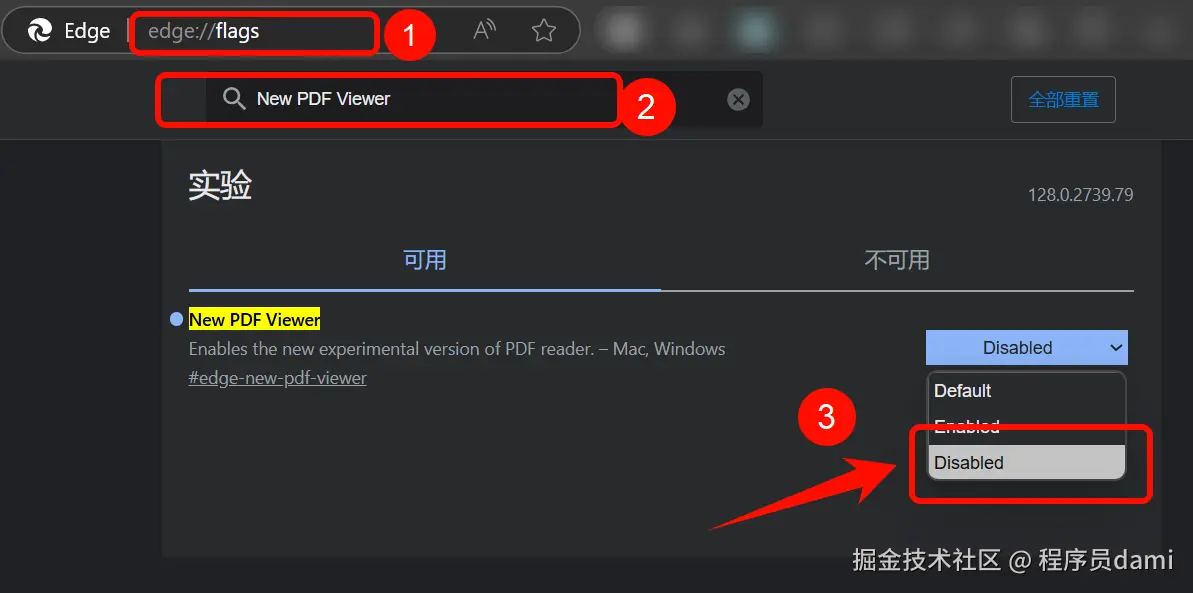Click the 全部重置 button
The width and height of the screenshot is (1193, 593).
coord(1063,100)
